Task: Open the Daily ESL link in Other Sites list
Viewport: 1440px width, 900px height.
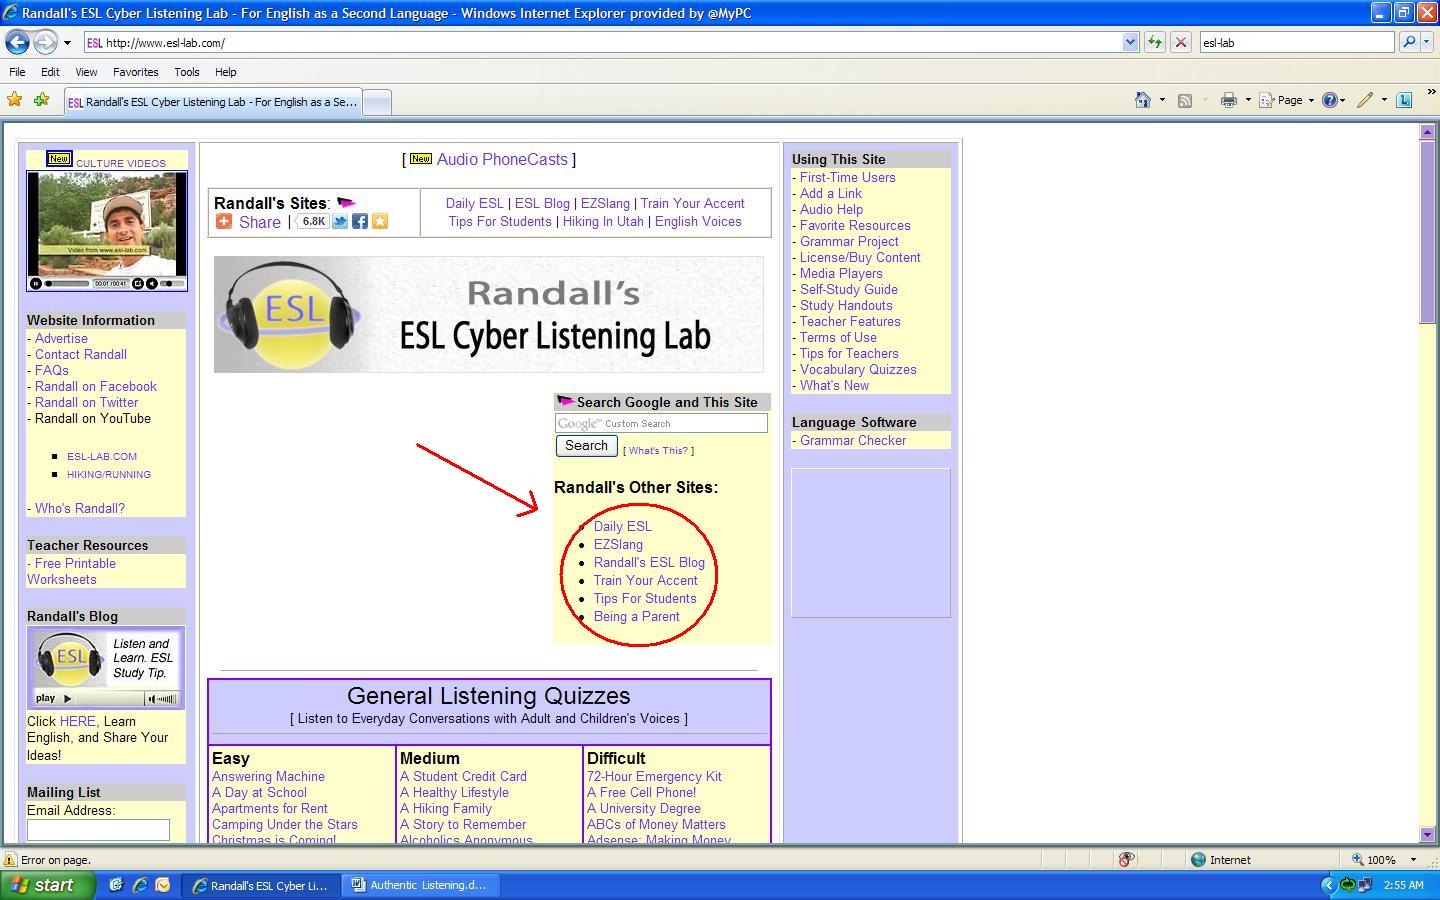Action: tap(622, 526)
